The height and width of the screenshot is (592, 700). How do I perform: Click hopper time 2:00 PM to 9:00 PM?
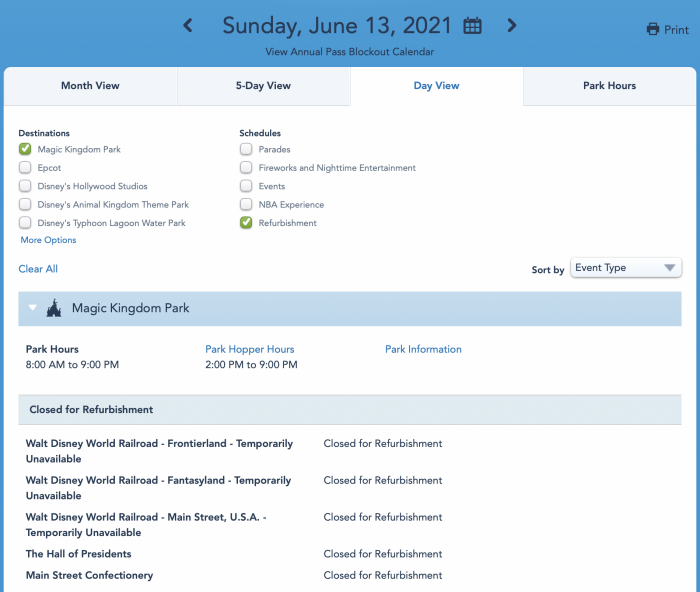(251, 365)
